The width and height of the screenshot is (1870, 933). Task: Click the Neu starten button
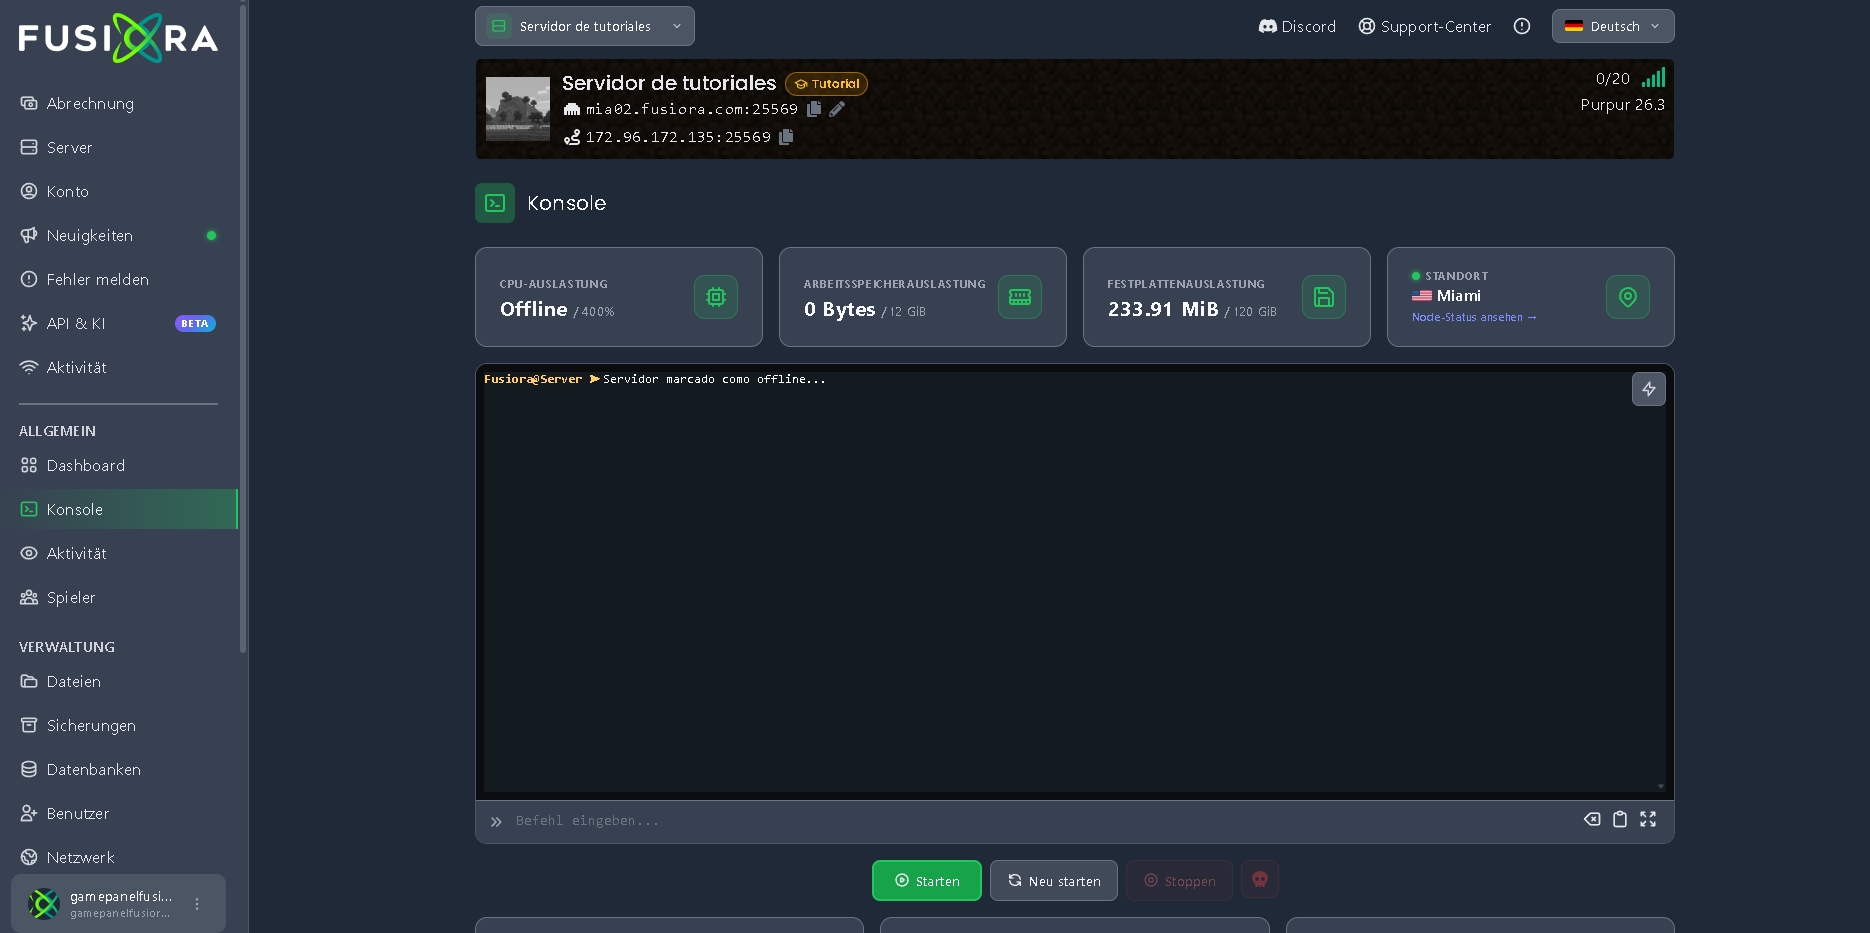[1054, 880]
